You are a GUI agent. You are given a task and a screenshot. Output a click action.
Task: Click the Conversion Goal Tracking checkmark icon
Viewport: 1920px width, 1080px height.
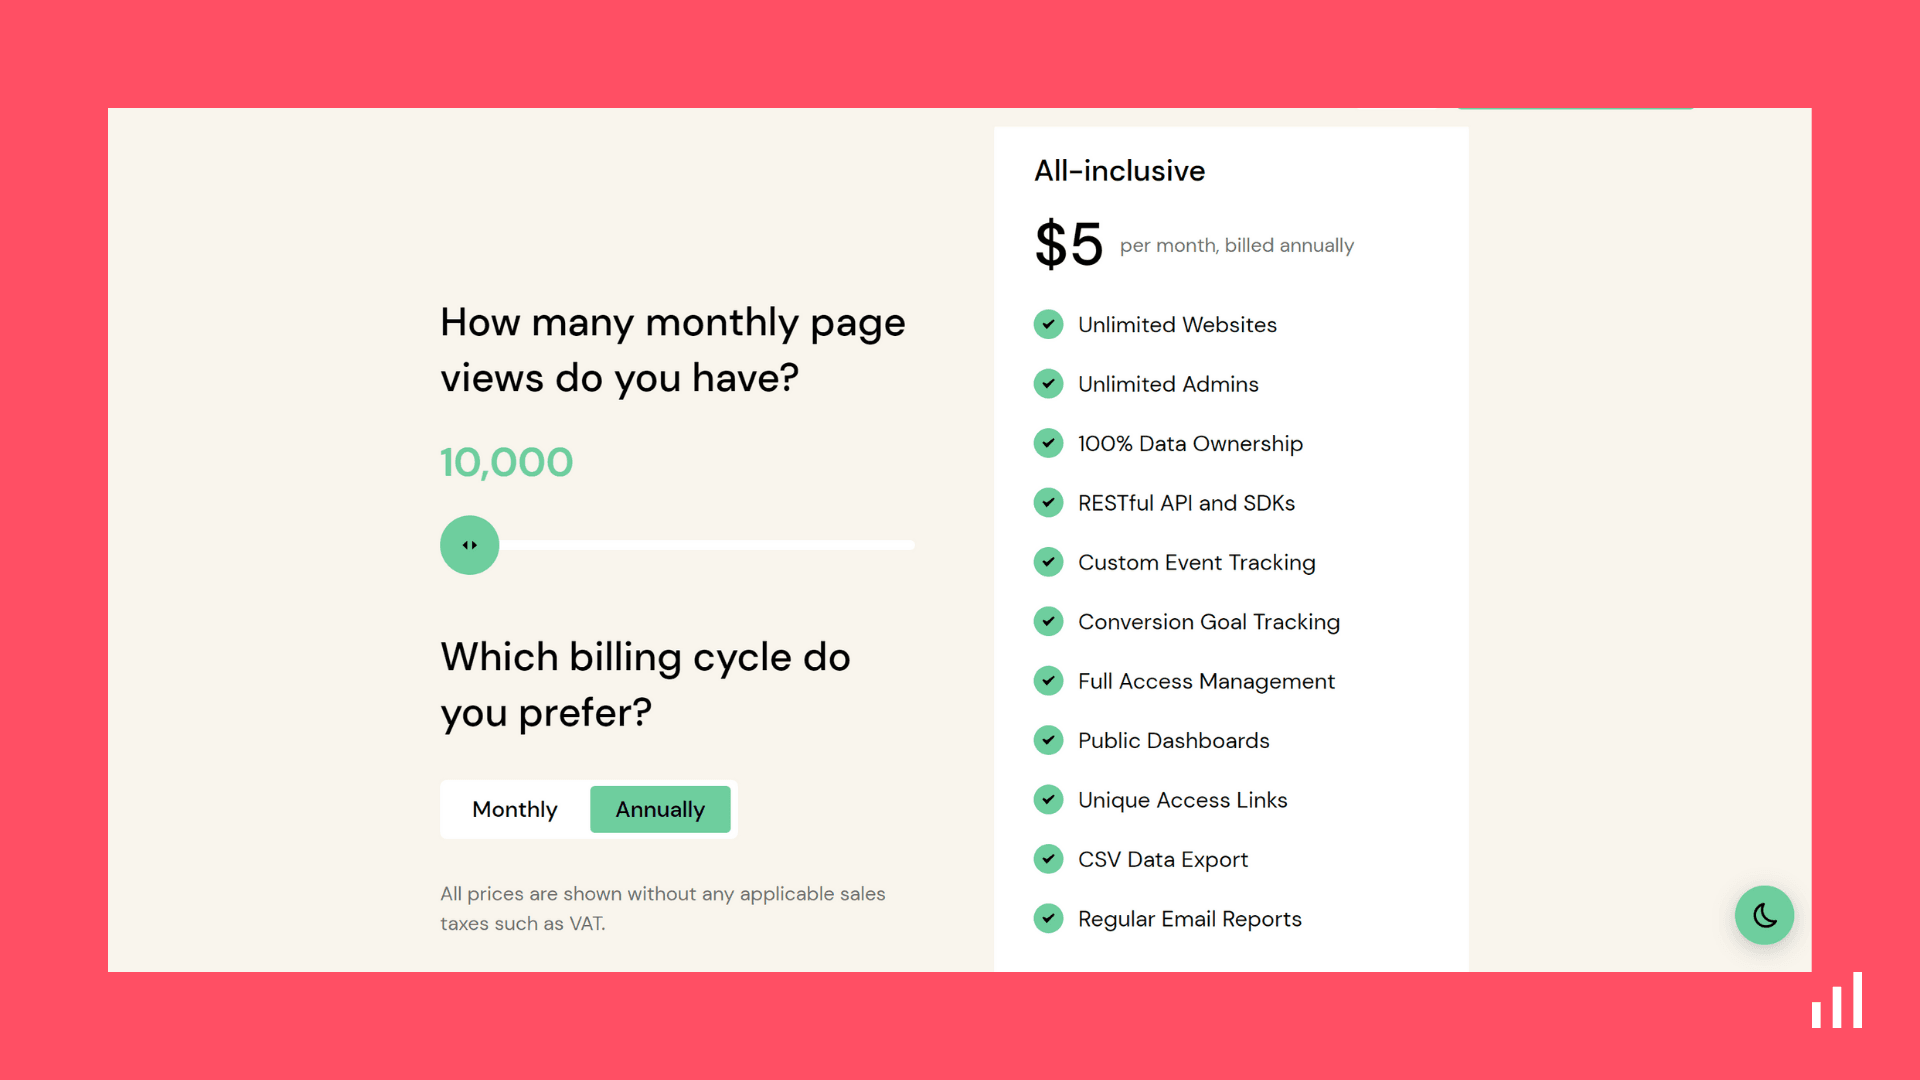pyautogui.click(x=1048, y=621)
